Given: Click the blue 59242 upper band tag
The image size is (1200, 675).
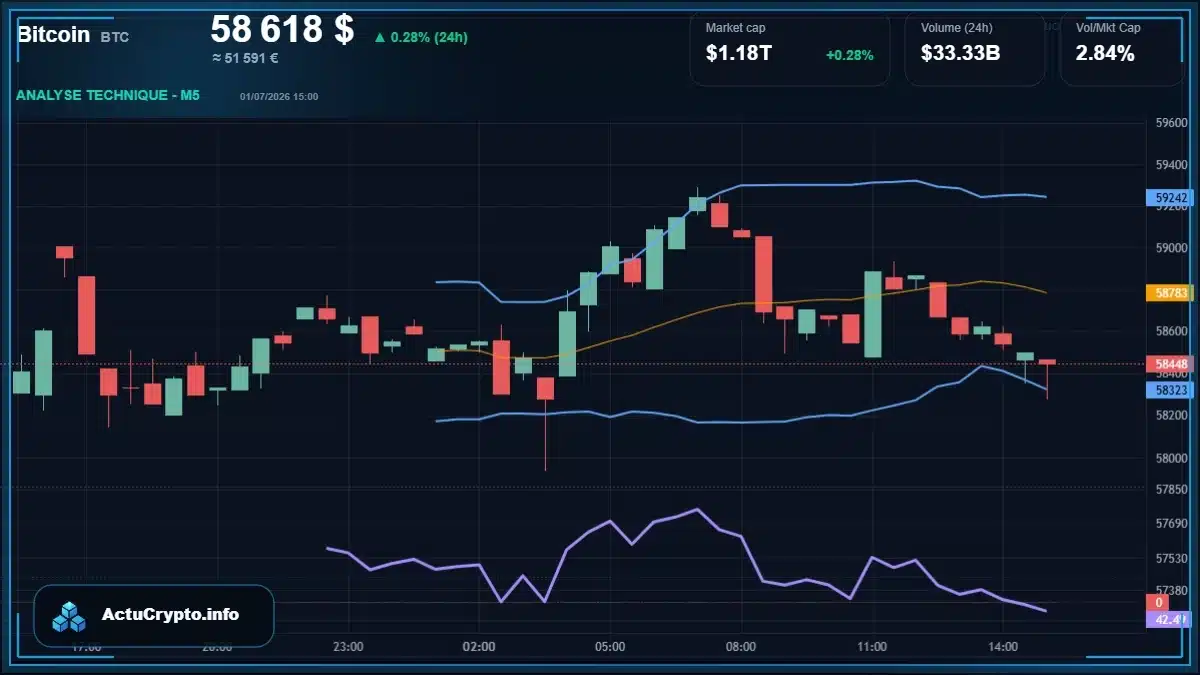Looking at the screenshot, I should point(1168,198).
